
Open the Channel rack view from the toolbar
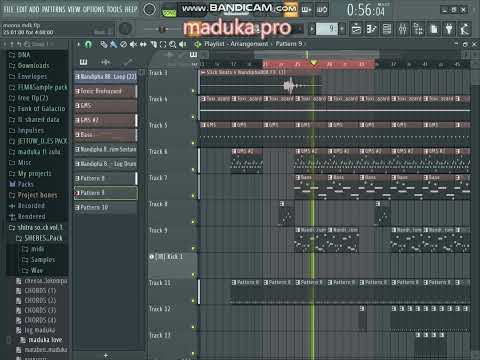[387, 29]
